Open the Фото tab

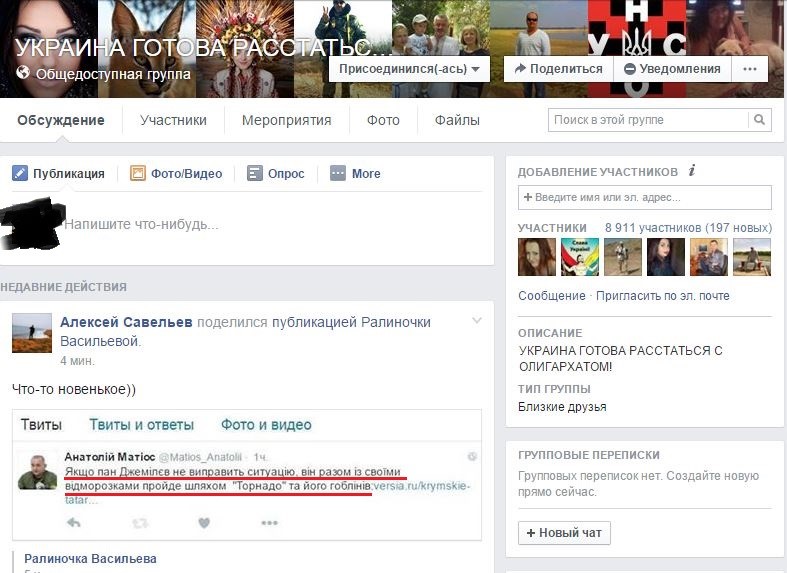click(383, 120)
